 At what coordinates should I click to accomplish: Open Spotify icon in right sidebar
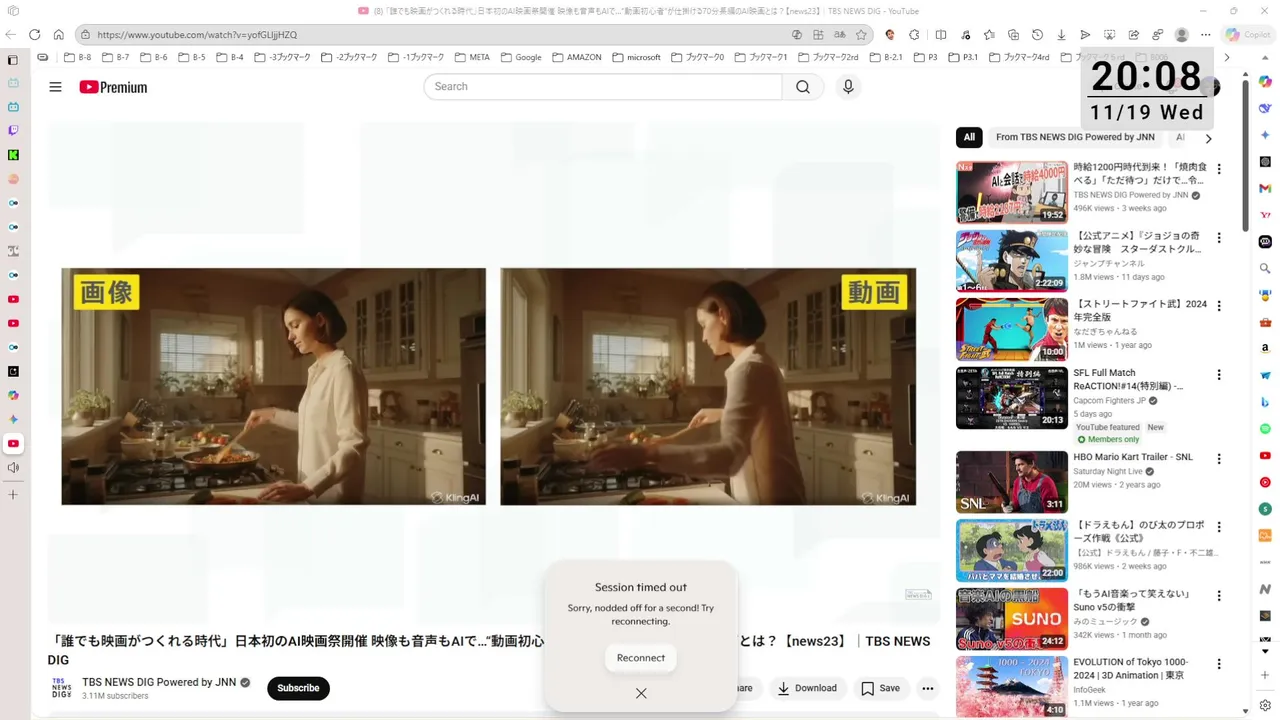point(1265,429)
